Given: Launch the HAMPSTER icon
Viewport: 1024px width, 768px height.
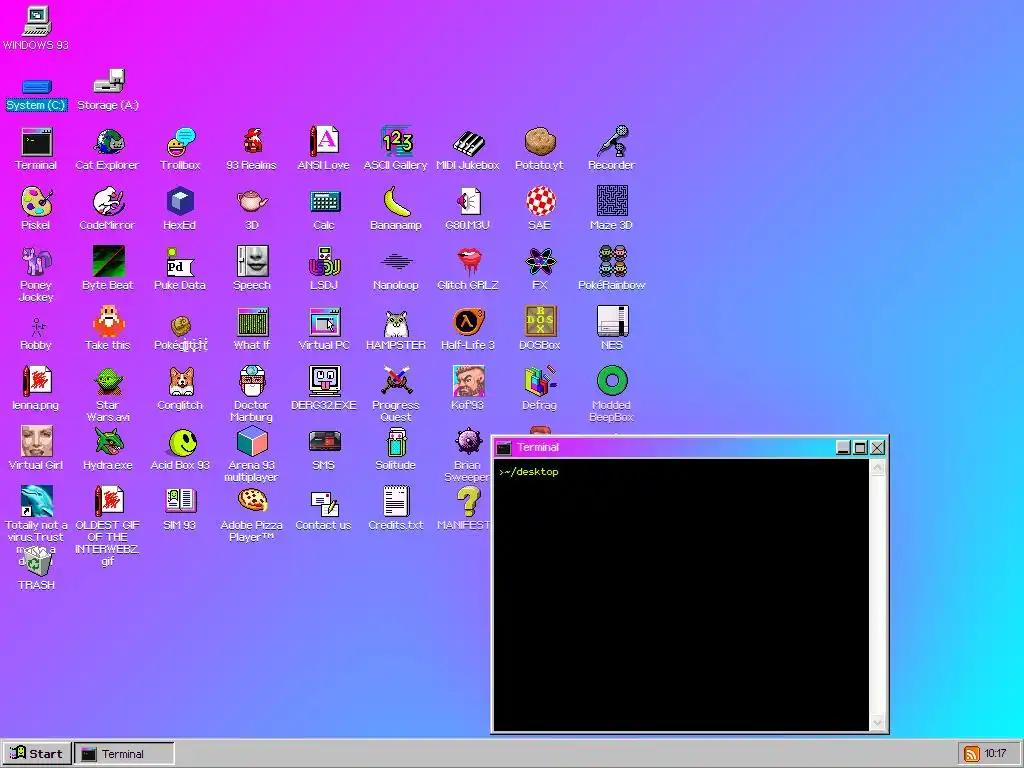Looking at the screenshot, I should point(396,322).
